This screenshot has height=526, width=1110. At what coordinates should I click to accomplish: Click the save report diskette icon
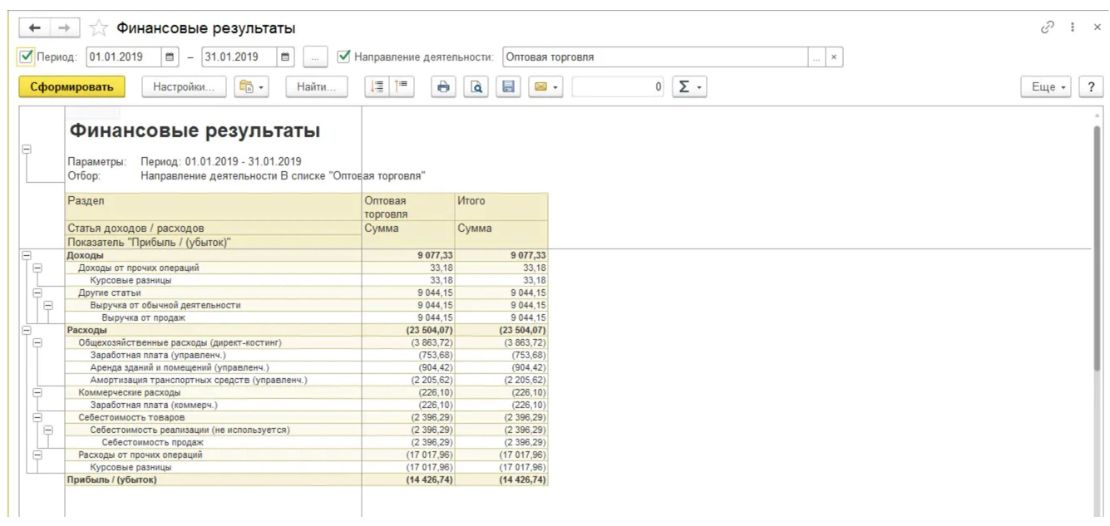[509, 88]
